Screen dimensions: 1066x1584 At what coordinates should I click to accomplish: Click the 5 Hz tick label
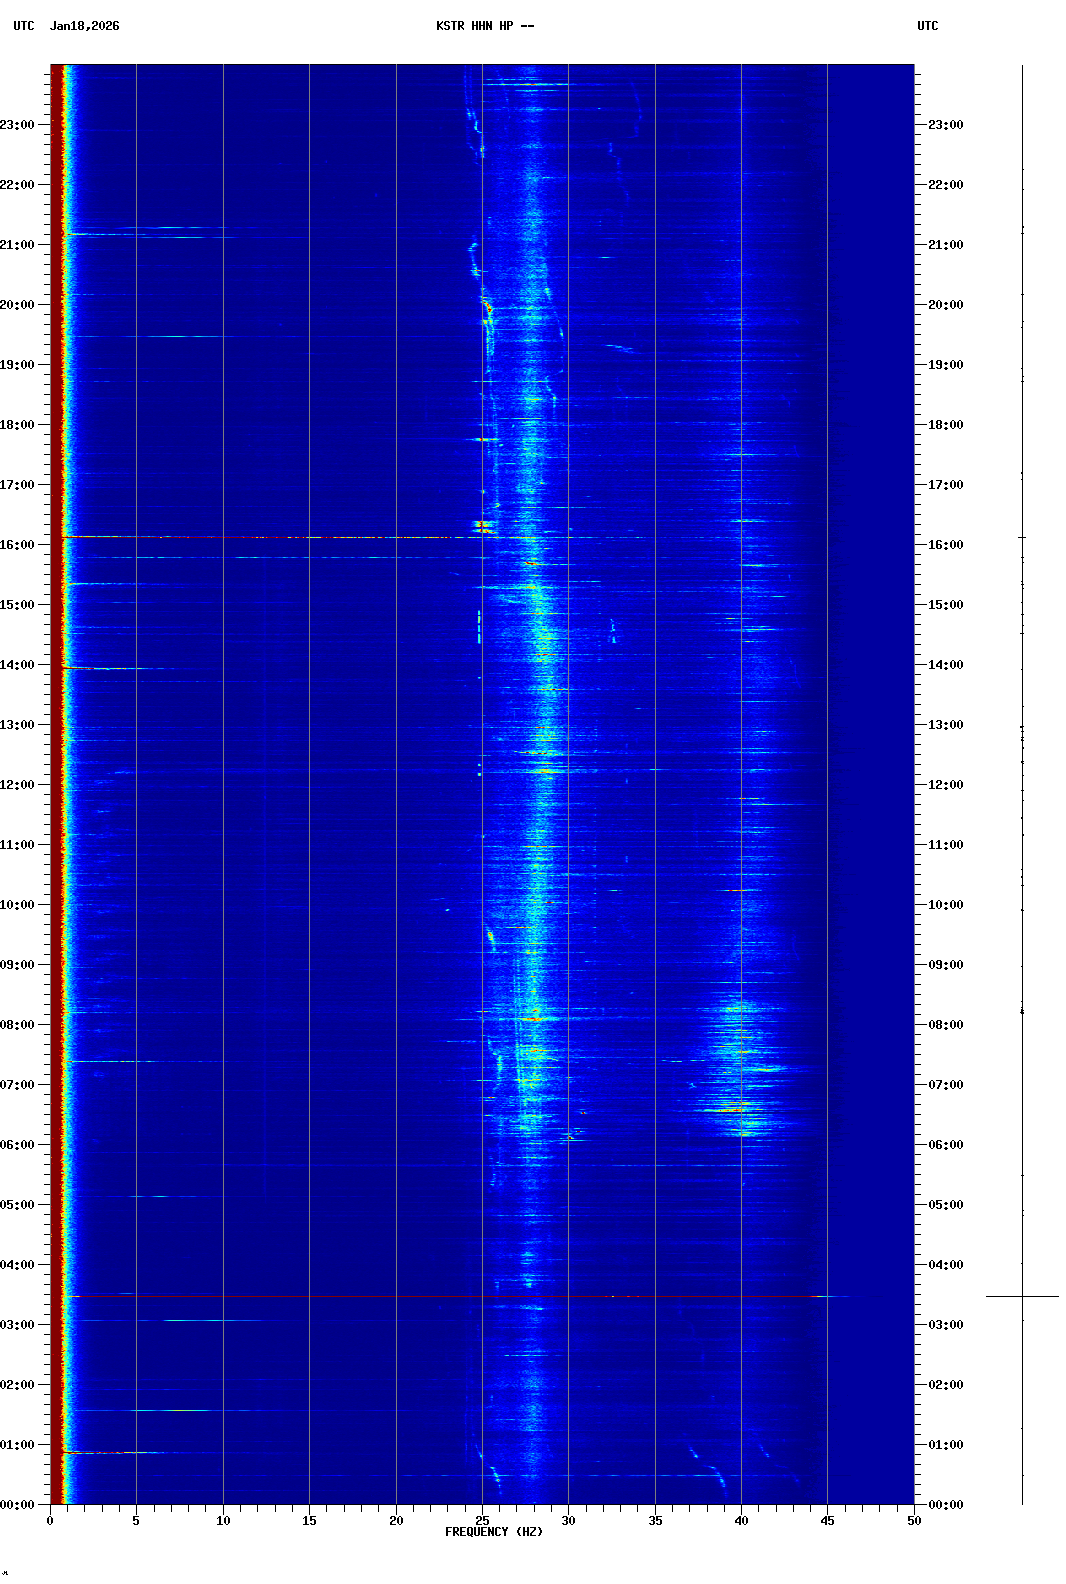click(136, 1520)
